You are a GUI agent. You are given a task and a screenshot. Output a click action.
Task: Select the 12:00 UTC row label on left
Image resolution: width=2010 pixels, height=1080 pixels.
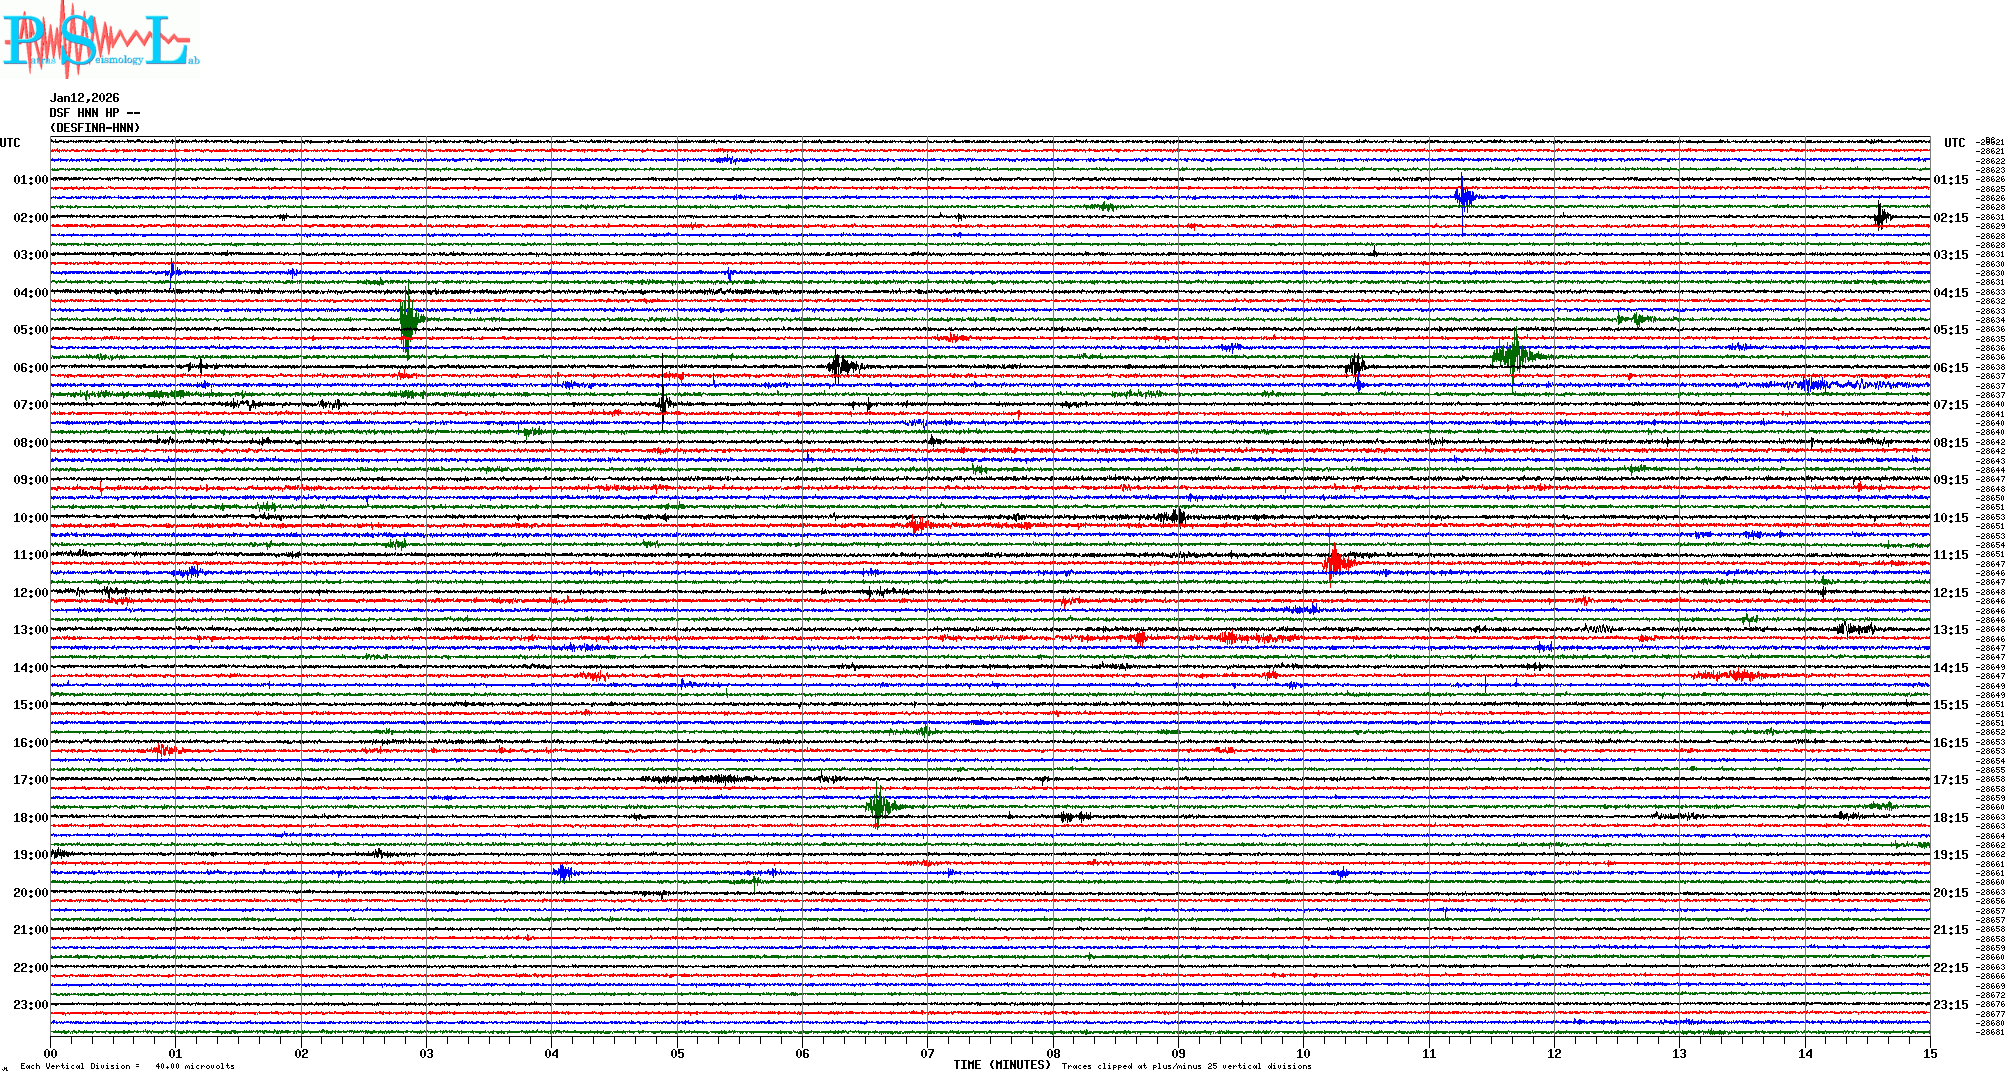click(x=31, y=593)
